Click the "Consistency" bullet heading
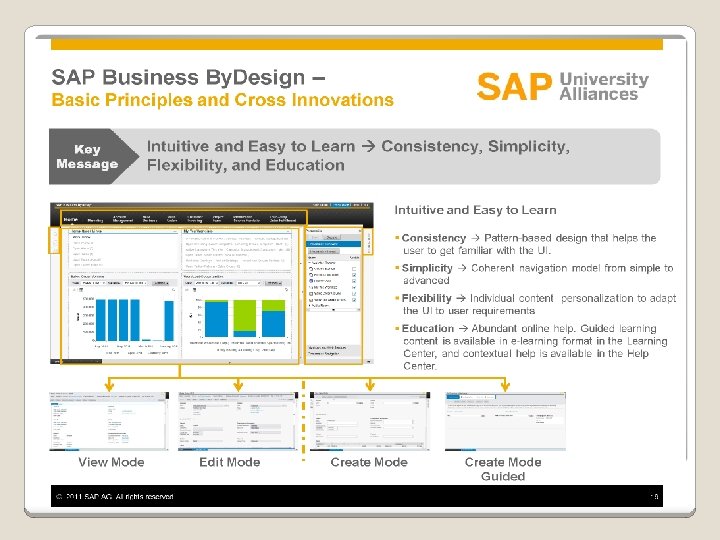This screenshot has width=720, height=540. pyautogui.click(x=433, y=238)
